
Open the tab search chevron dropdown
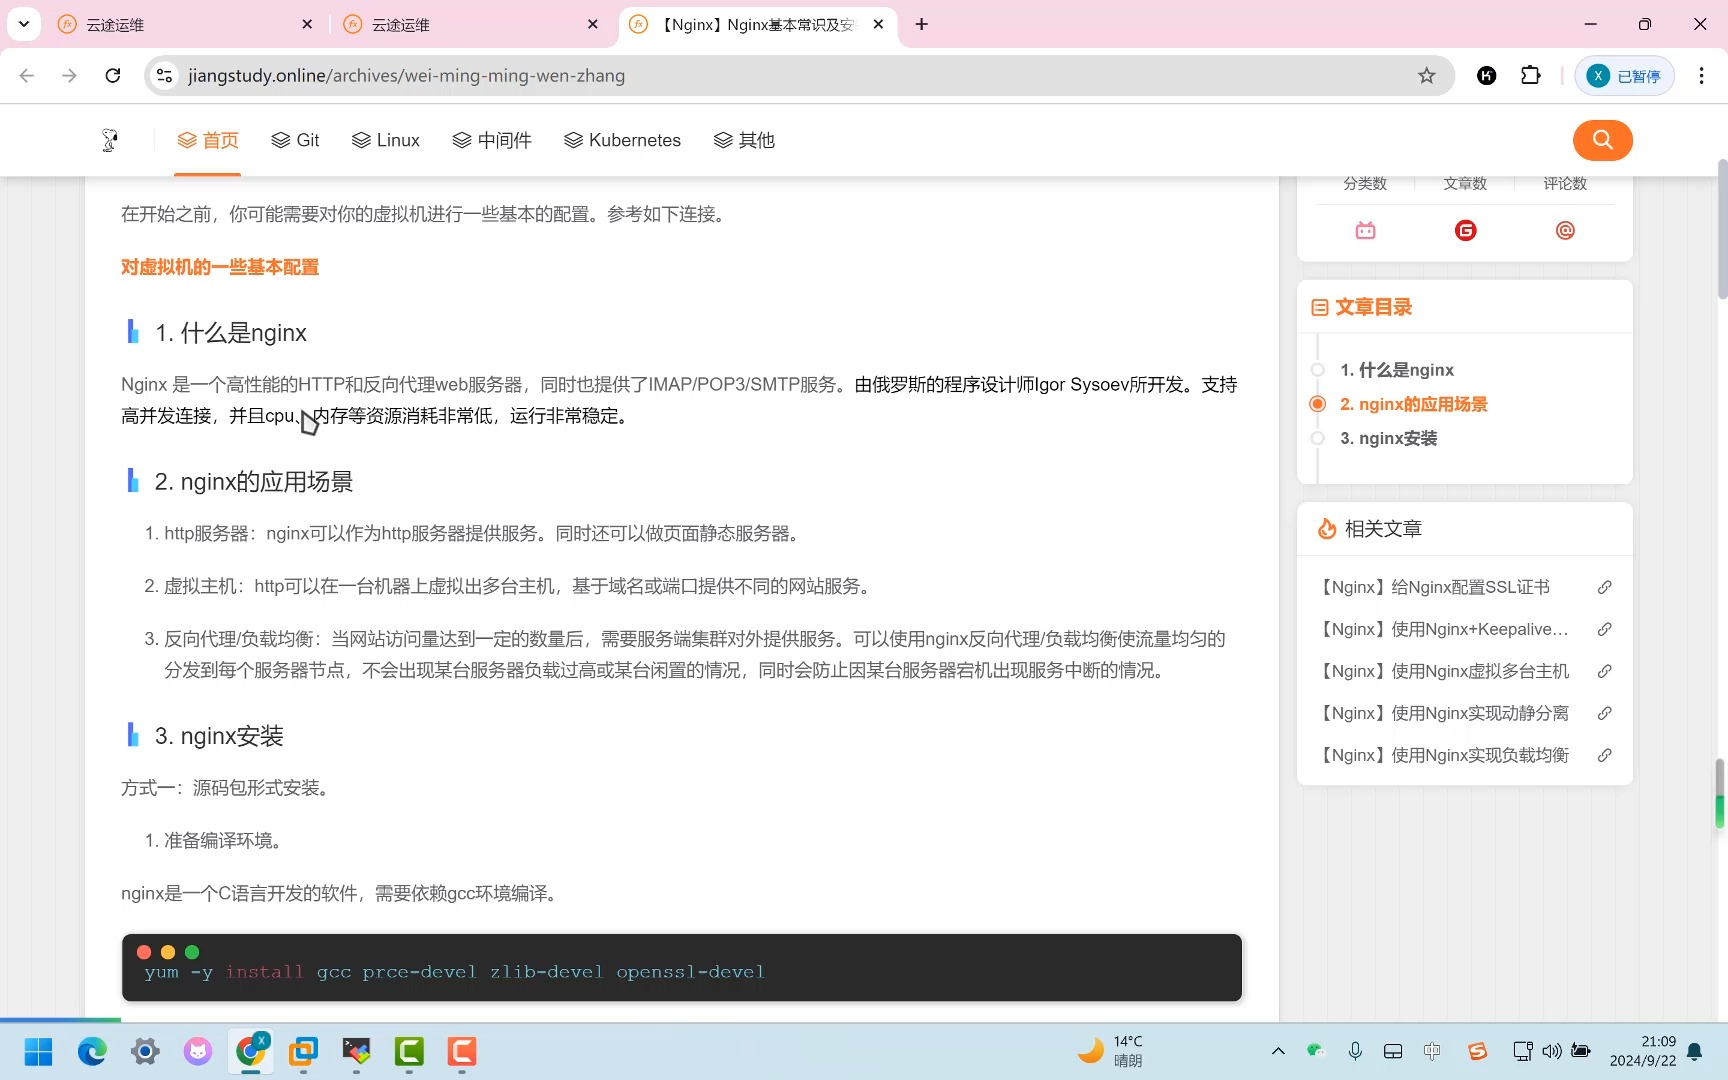[x=23, y=24]
